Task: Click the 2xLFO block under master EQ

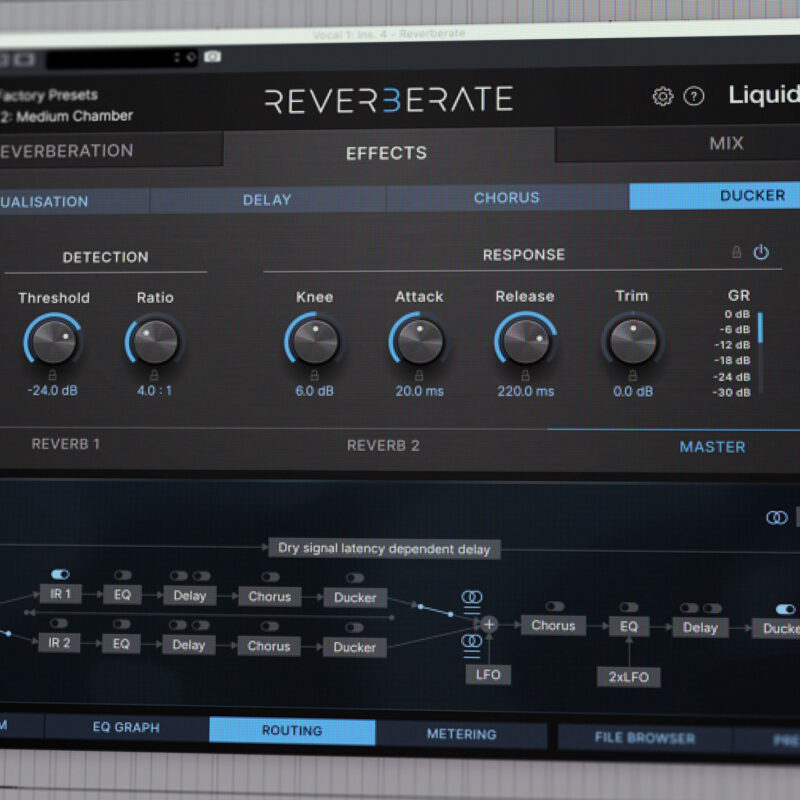Action: pos(629,677)
